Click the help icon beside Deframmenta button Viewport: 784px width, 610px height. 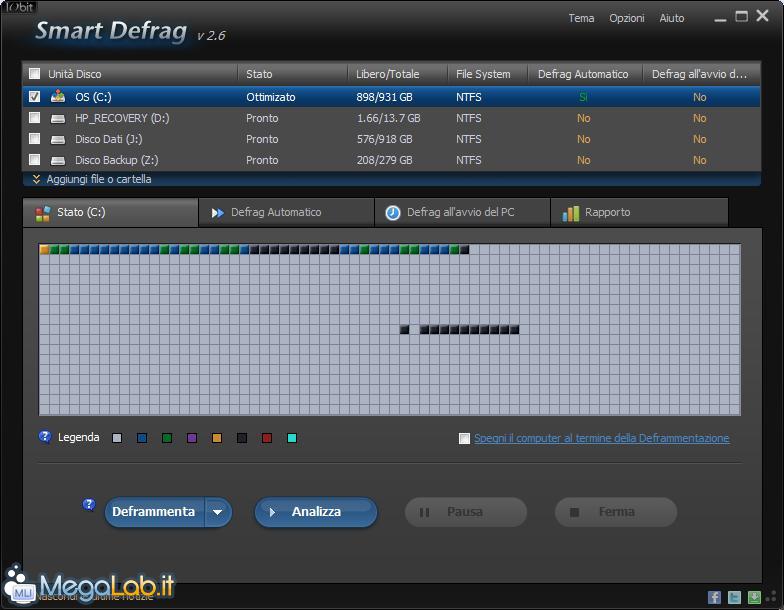tap(89, 504)
